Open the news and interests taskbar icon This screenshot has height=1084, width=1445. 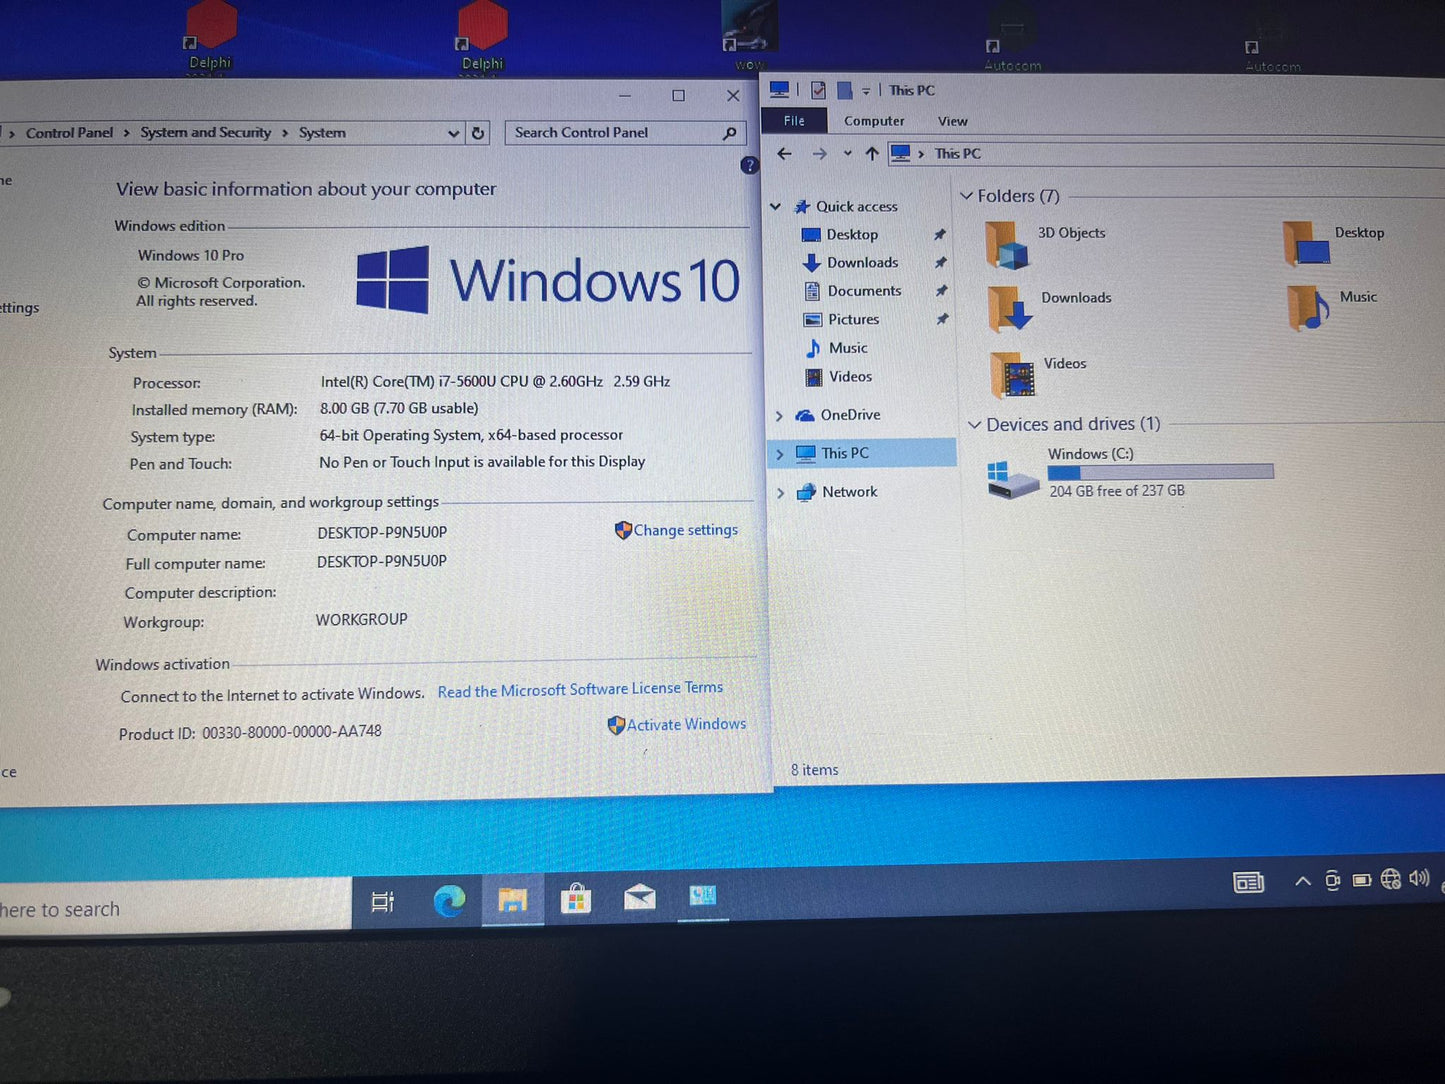pos(1248,882)
